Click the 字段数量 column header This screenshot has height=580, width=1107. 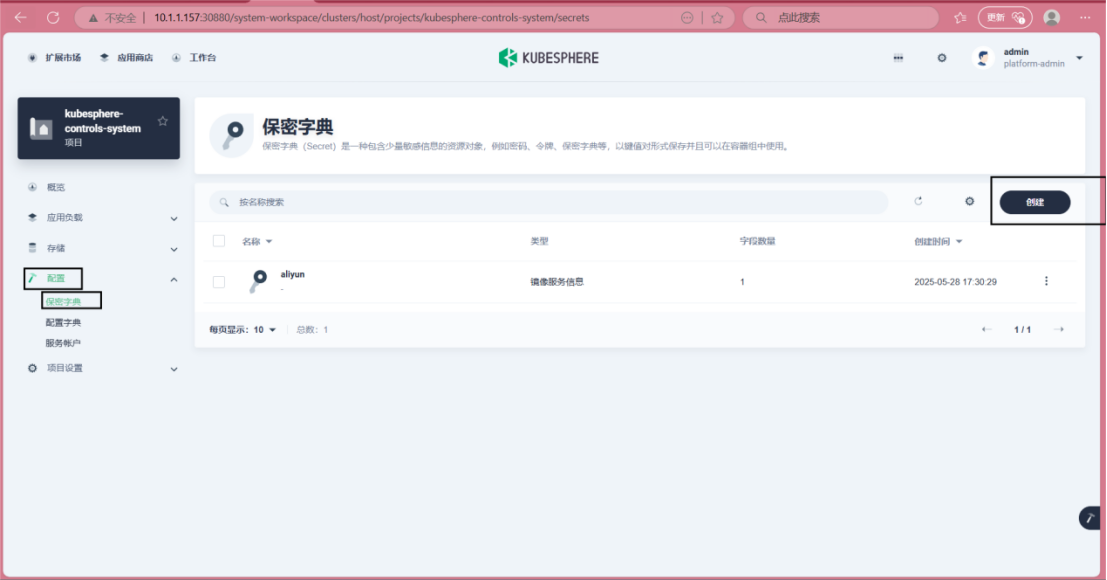click(758, 241)
